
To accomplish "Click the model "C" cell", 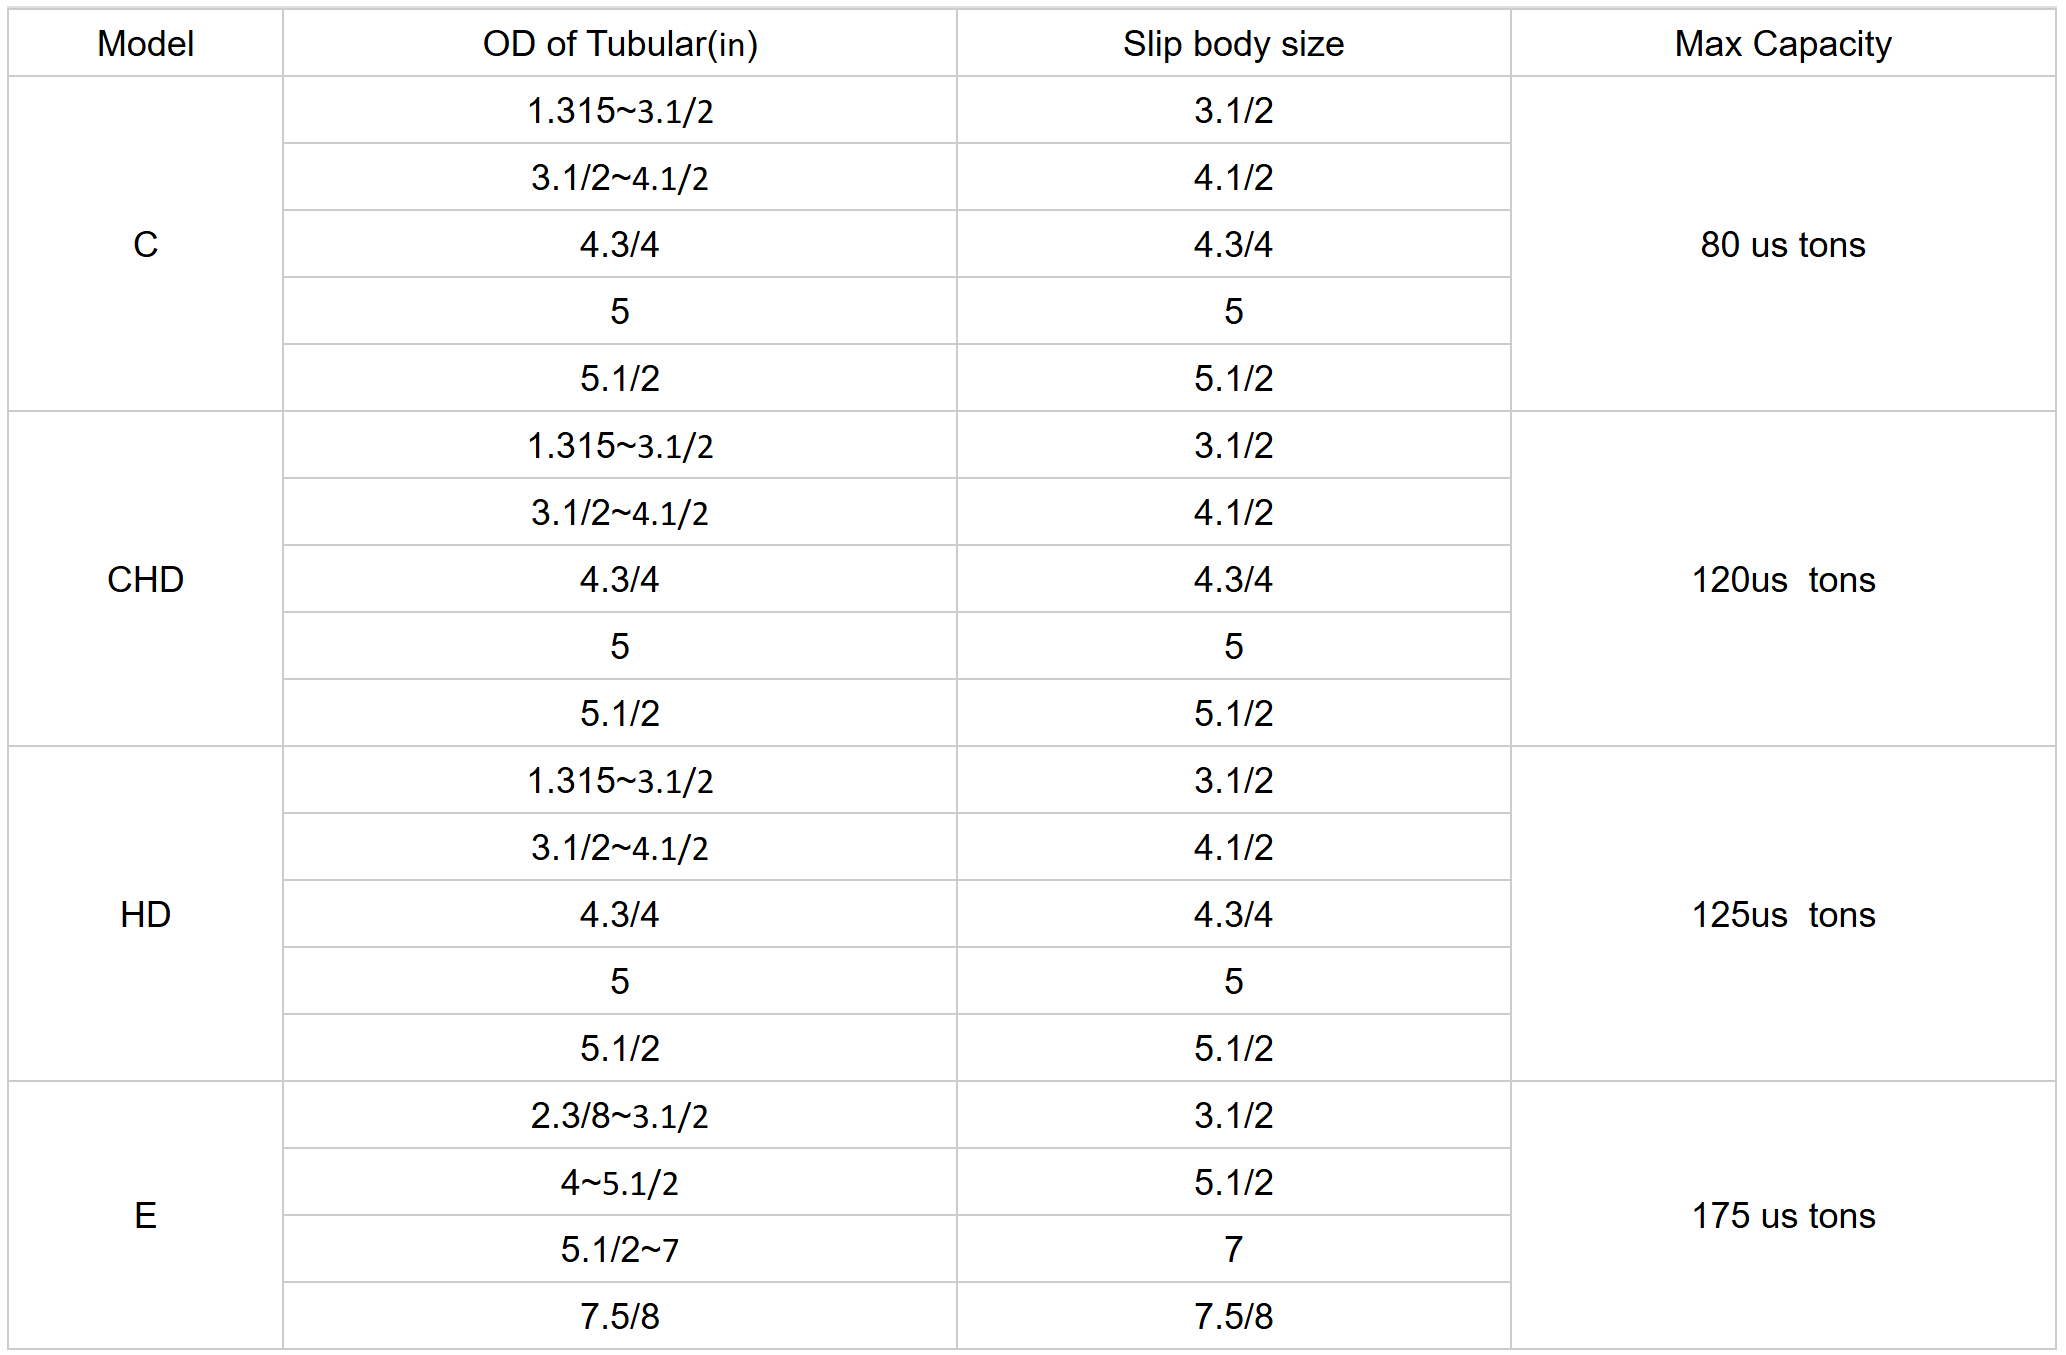I will [x=145, y=244].
